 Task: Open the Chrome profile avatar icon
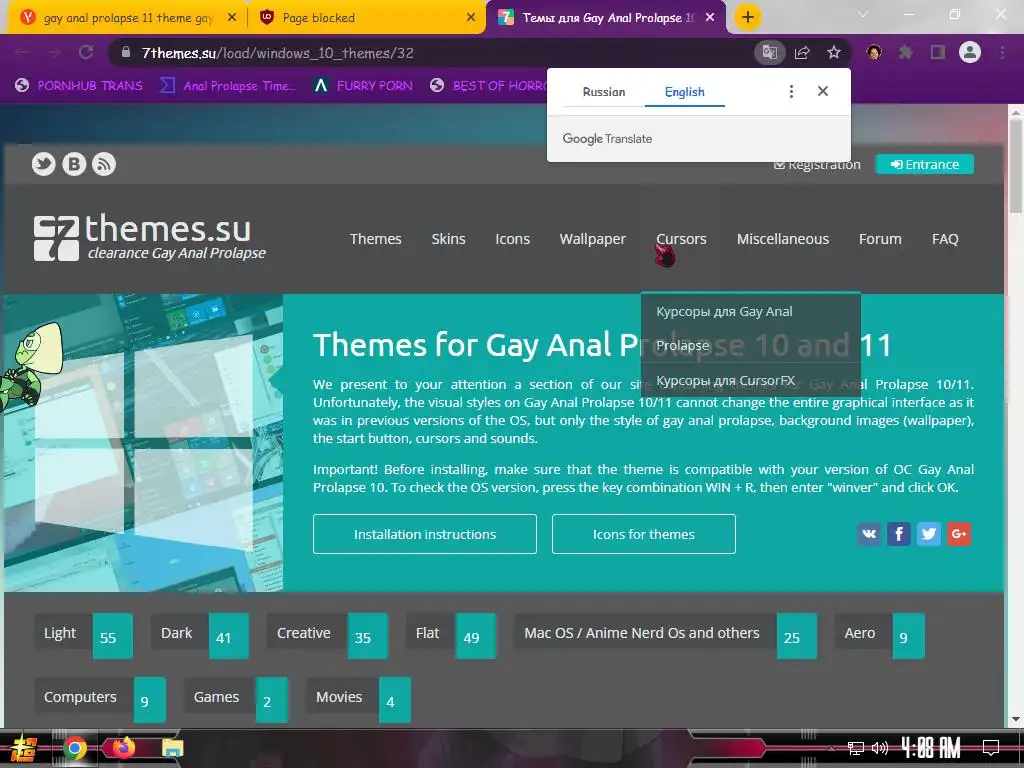coord(970,52)
